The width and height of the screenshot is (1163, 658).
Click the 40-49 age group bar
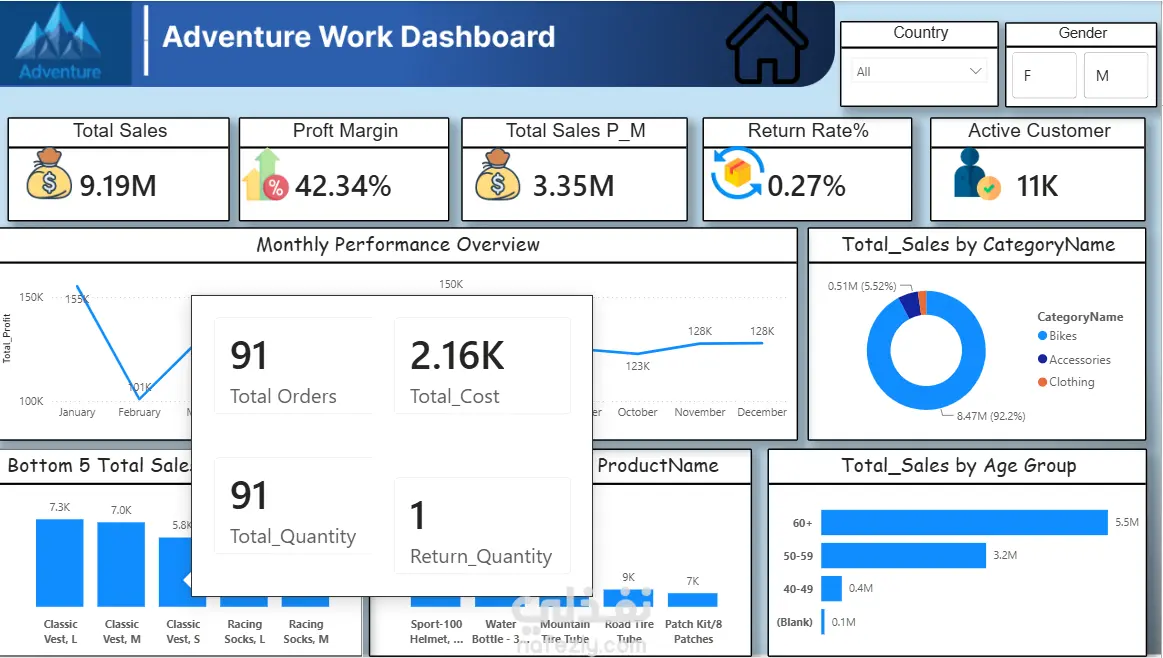click(831, 588)
